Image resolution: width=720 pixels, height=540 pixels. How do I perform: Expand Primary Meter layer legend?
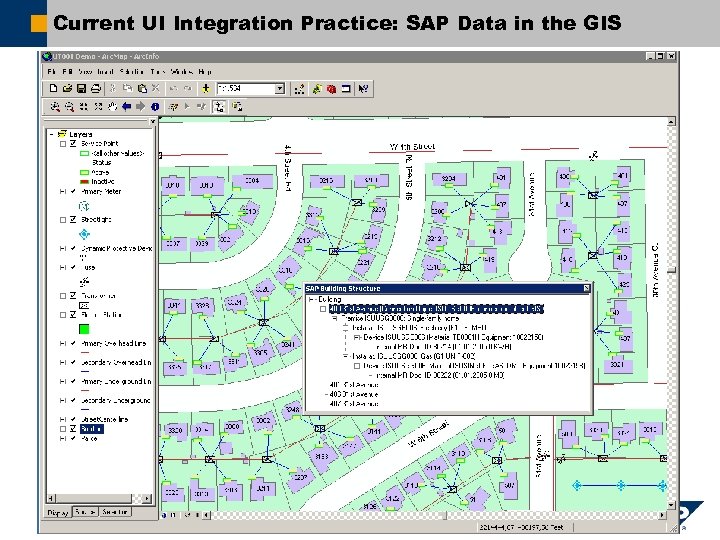click(x=63, y=191)
